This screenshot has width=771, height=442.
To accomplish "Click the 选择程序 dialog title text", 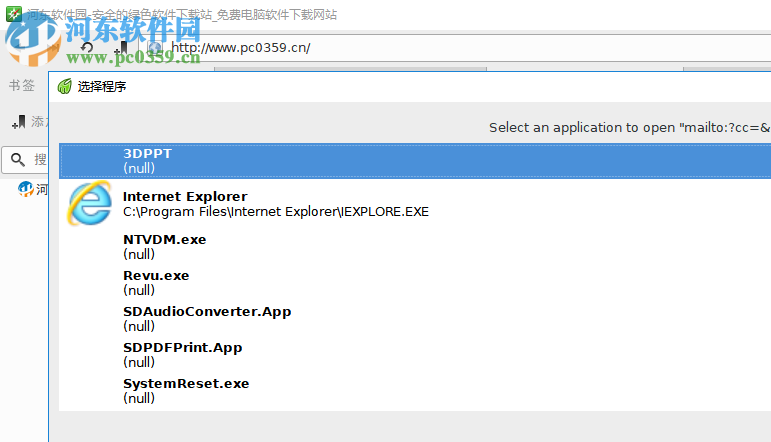I will point(102,87).
